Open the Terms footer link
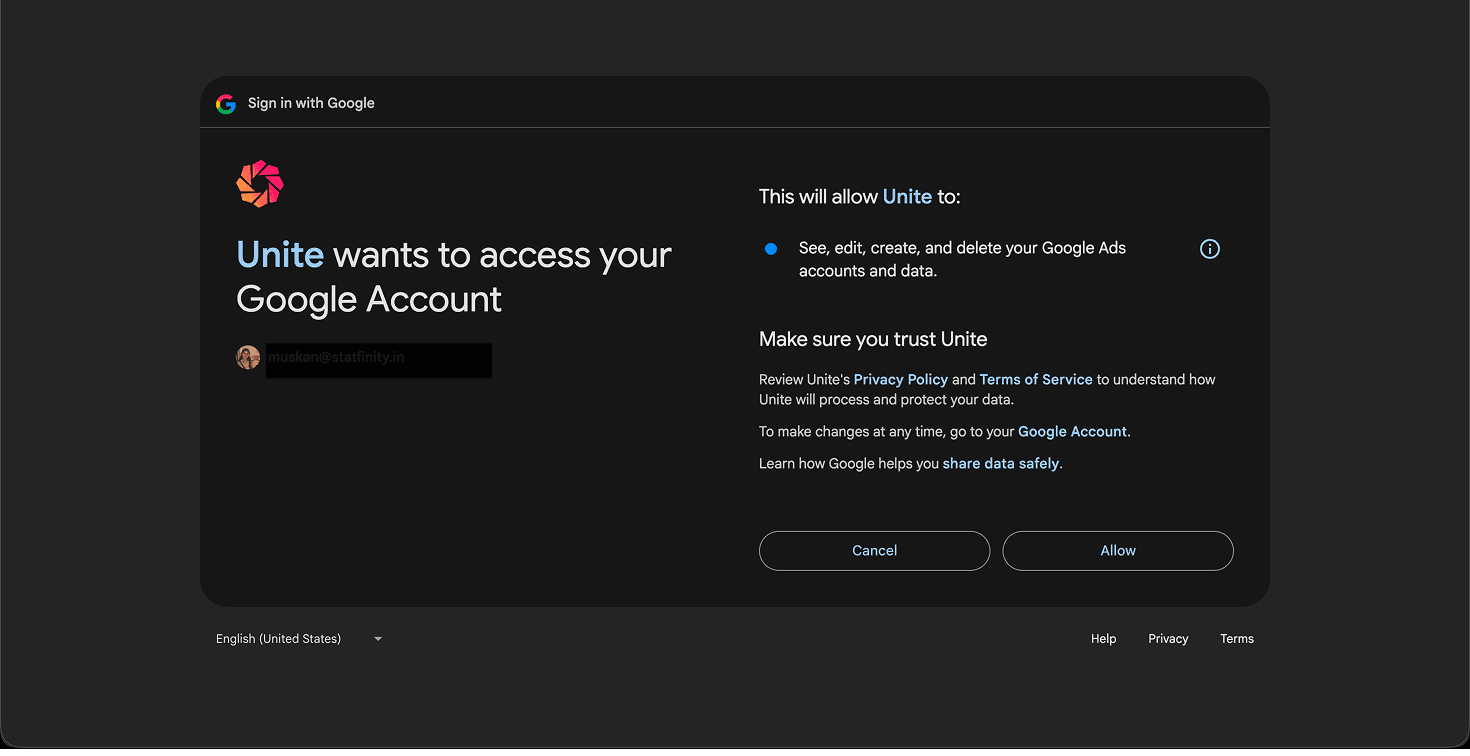This screenshot has height=756, width=1470. [x=1237, y=639]
